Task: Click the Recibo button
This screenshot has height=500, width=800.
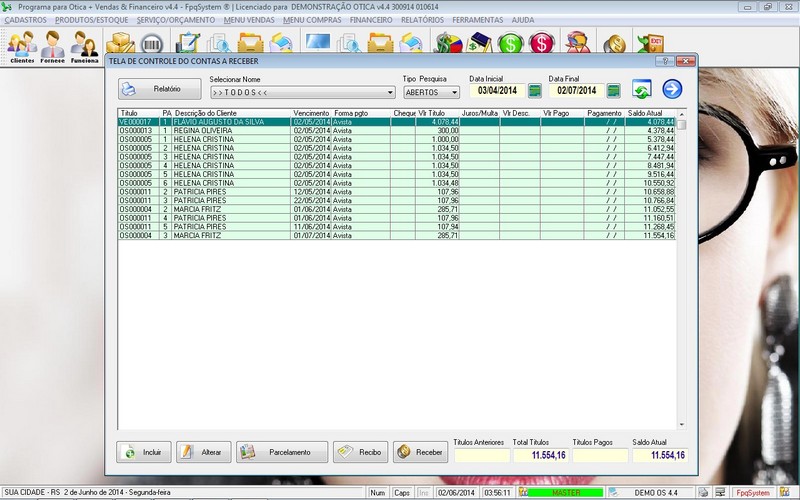Action: click(361, 452)
